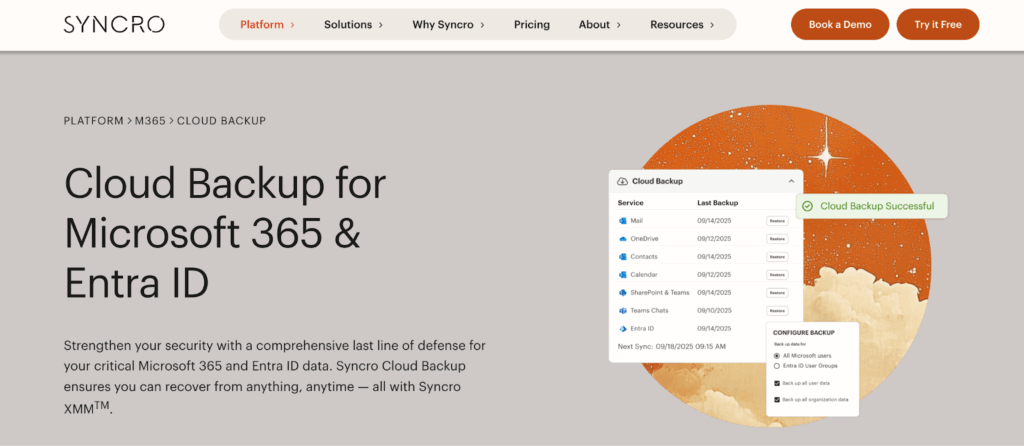Collapse the Cloud Backup panel chevron
This screenshot has width=1024, height=446.
pyautogui.click(x=791, y=181)
